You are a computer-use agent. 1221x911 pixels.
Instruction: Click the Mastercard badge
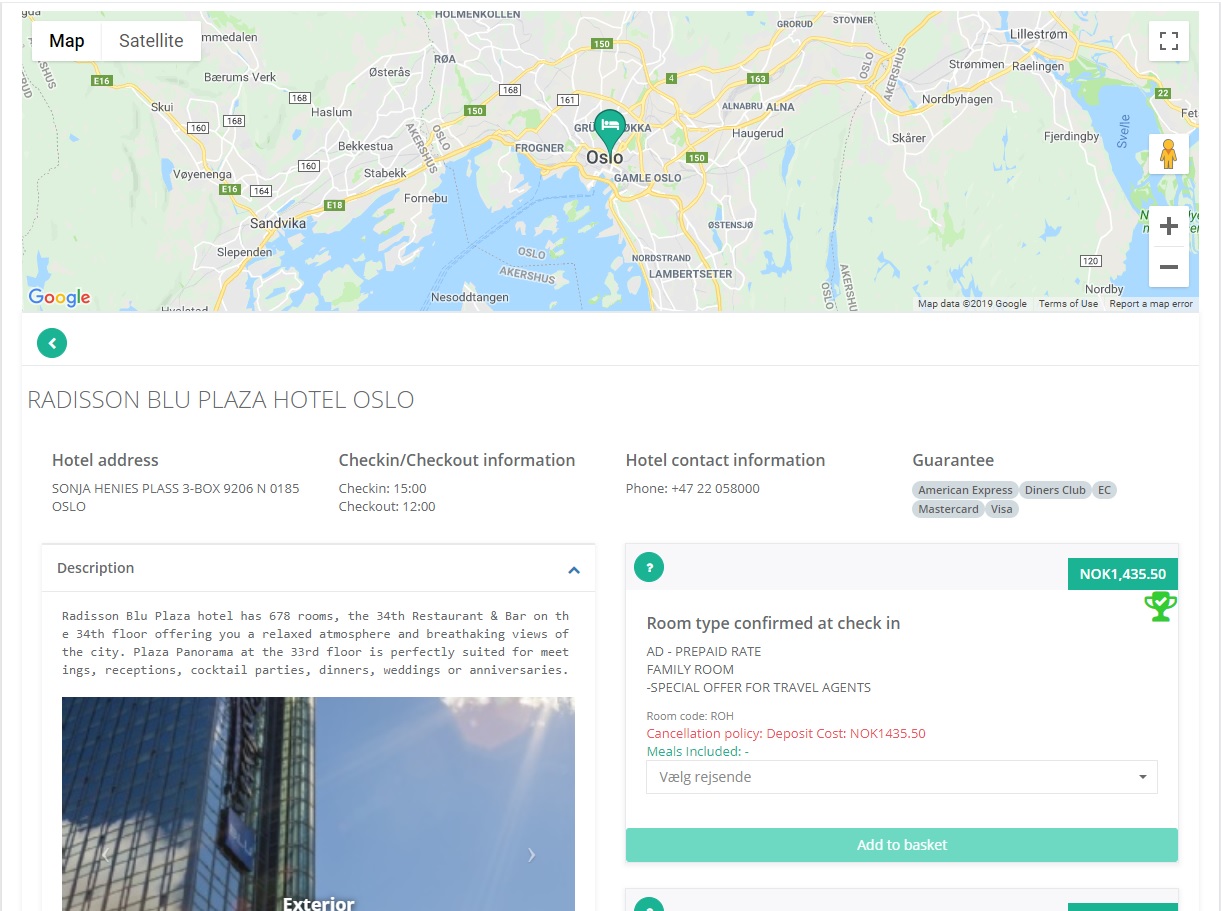click(x=948, y=509)
